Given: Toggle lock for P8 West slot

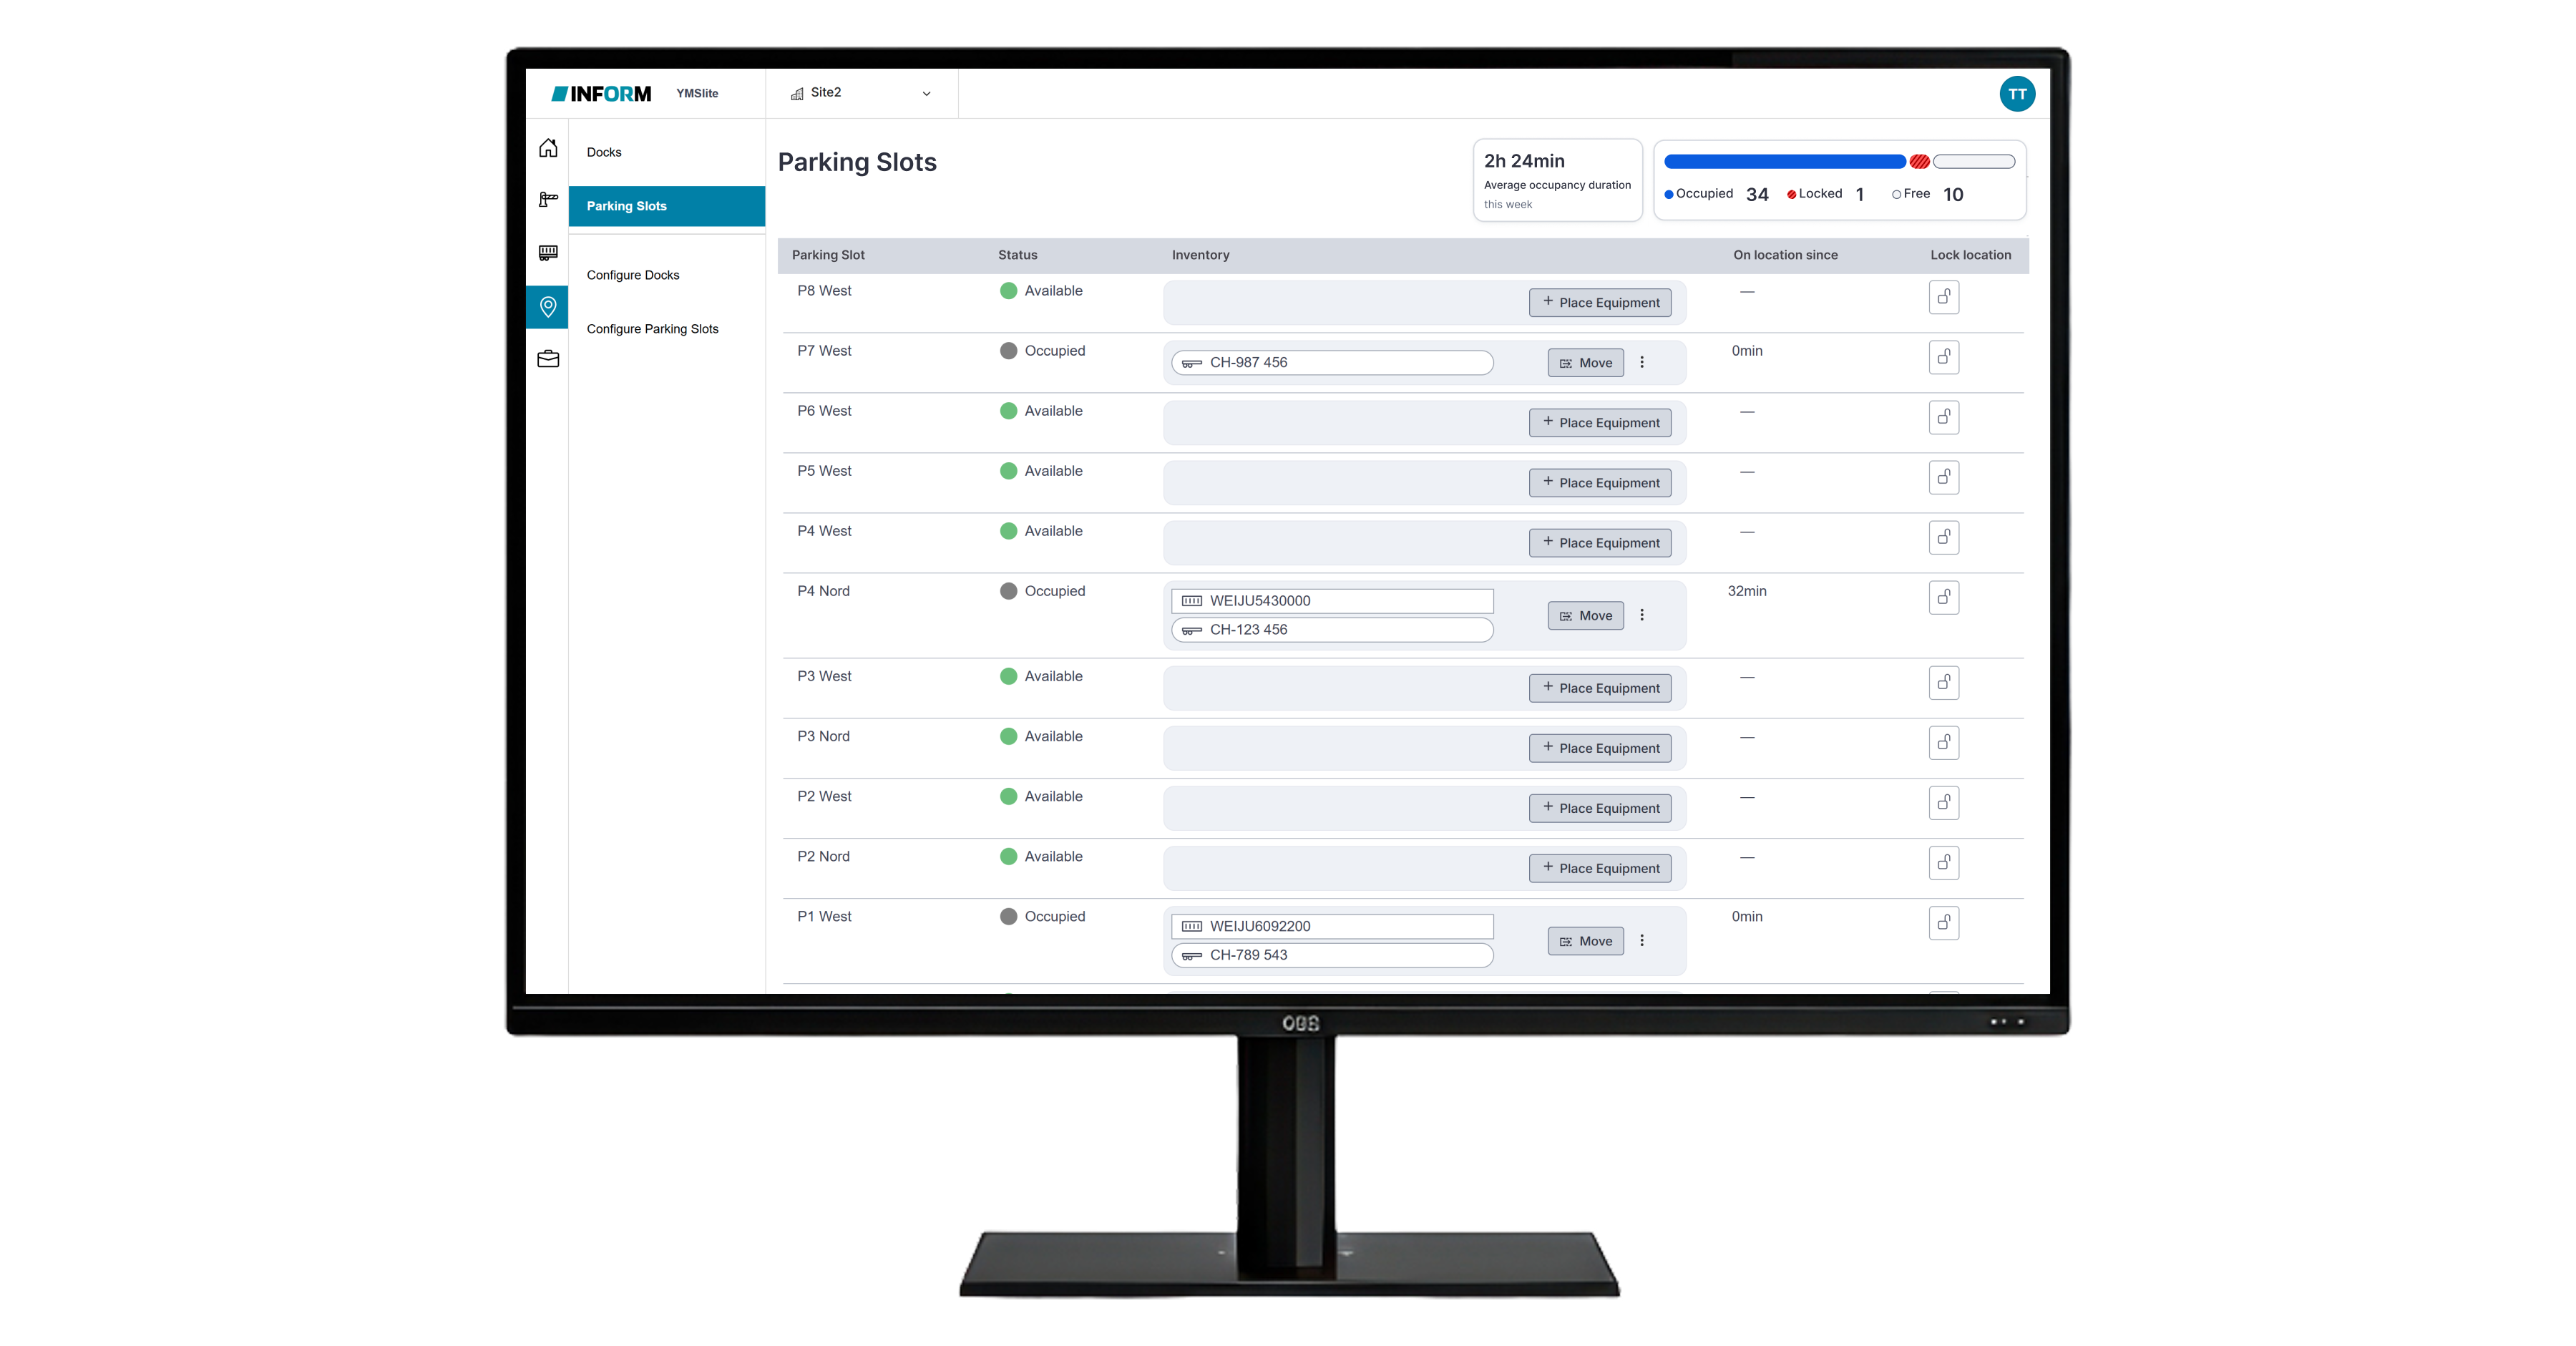Looking at the screenshot, I should tap(1943, 297).
